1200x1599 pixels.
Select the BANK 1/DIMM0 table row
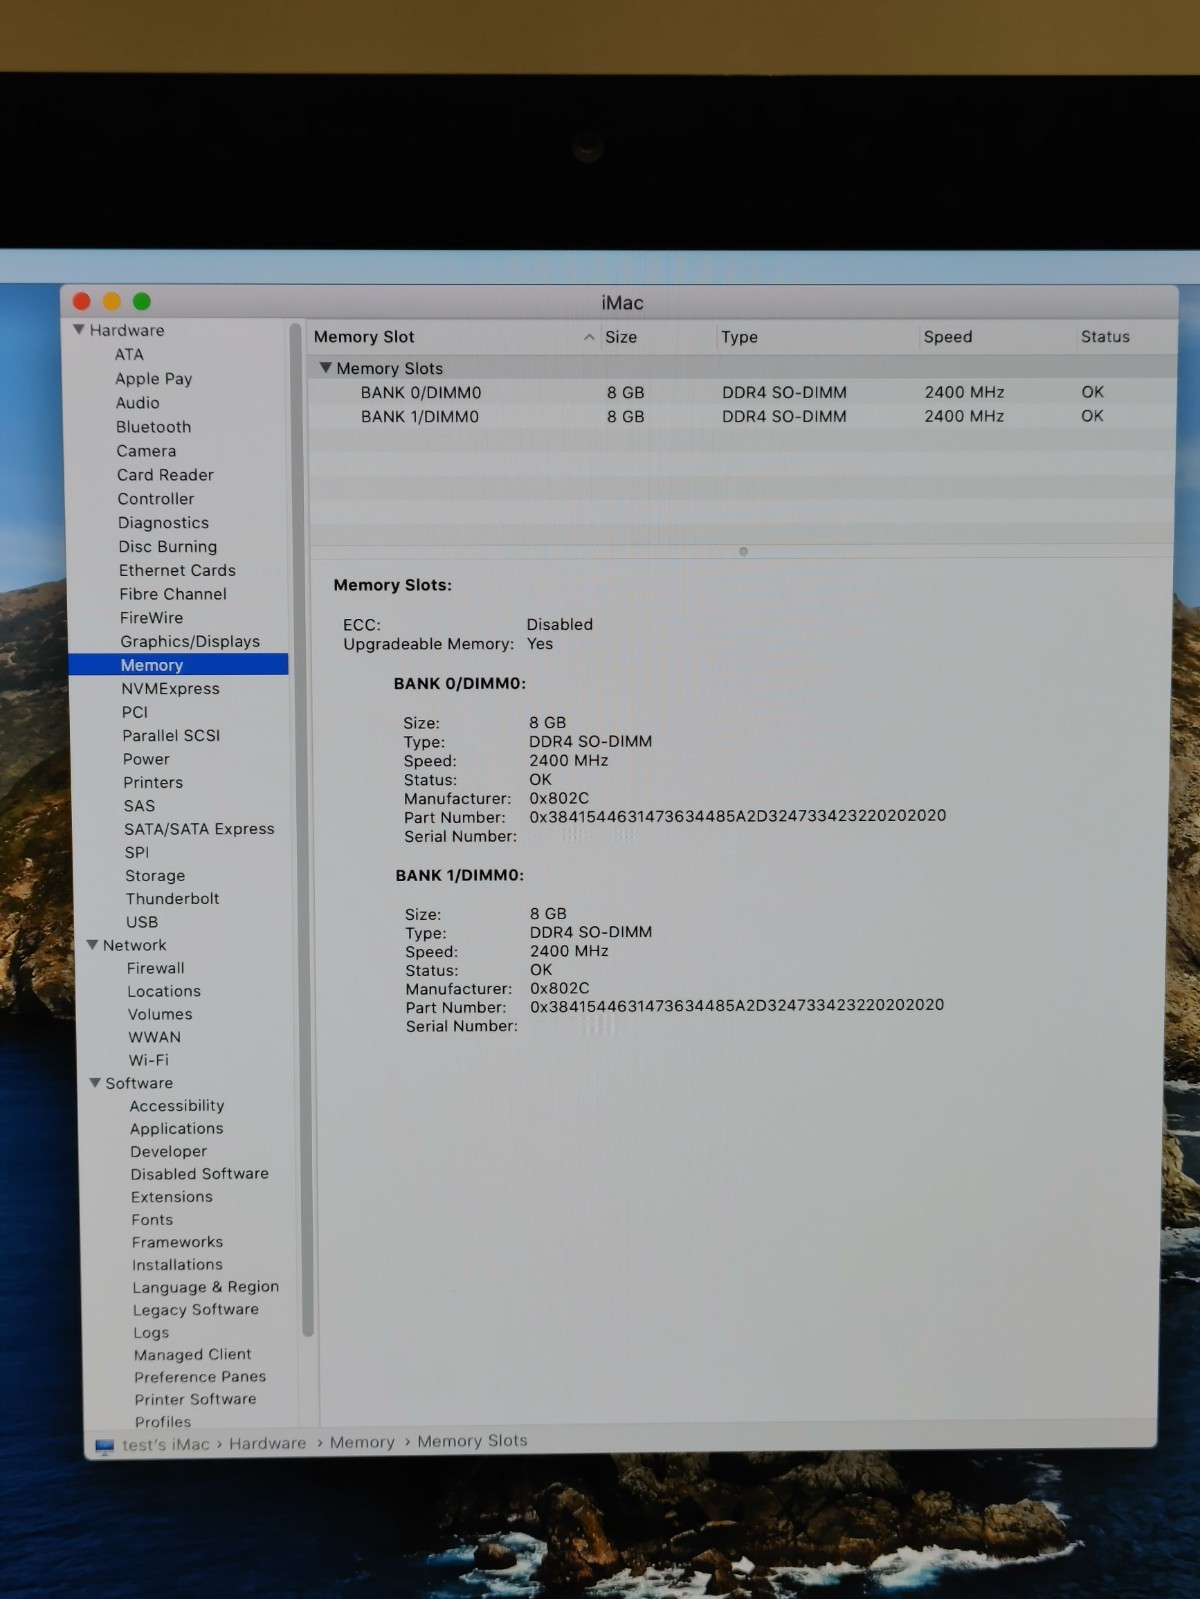pos(420,417)
